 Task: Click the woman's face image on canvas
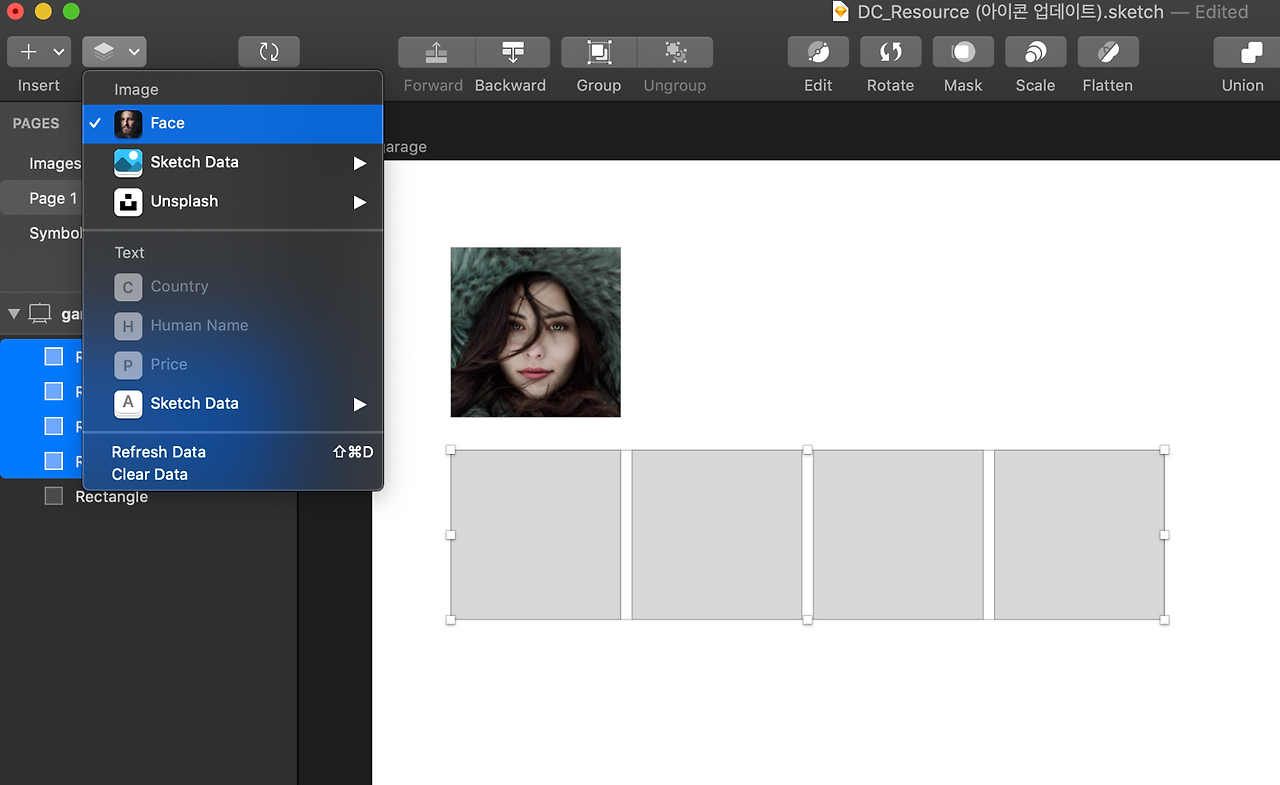535,332
